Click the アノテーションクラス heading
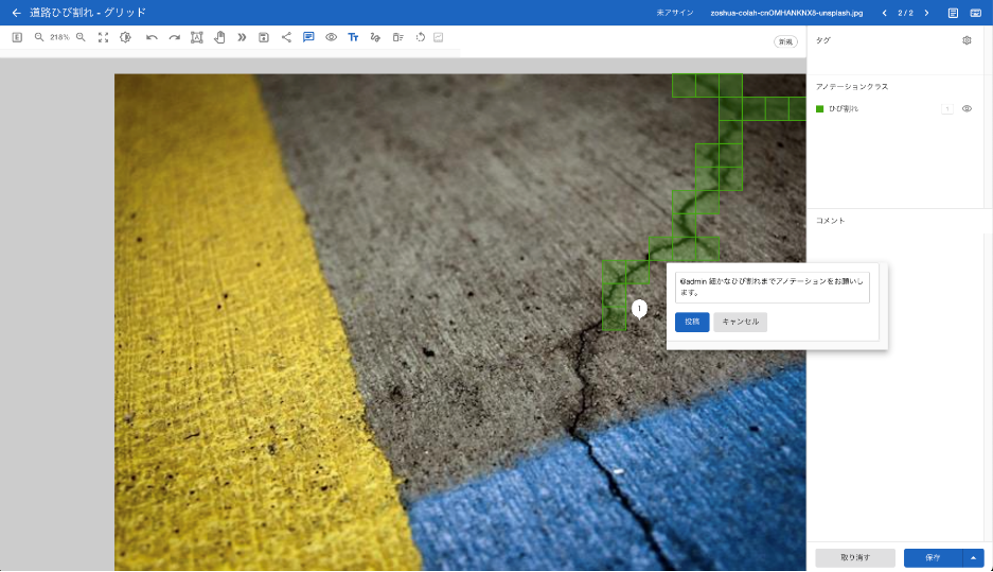The height and width of the screenshot is (572, 993). point(852,86)
